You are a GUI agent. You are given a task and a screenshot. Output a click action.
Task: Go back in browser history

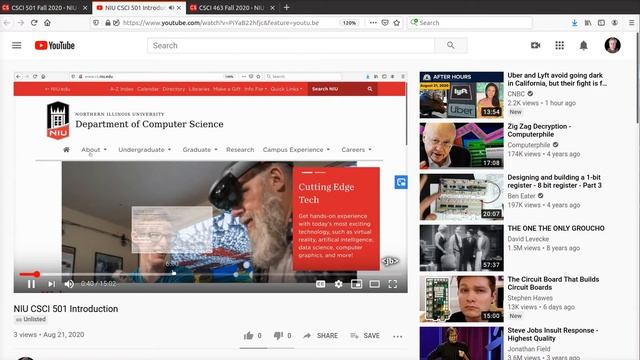point(7,23)
